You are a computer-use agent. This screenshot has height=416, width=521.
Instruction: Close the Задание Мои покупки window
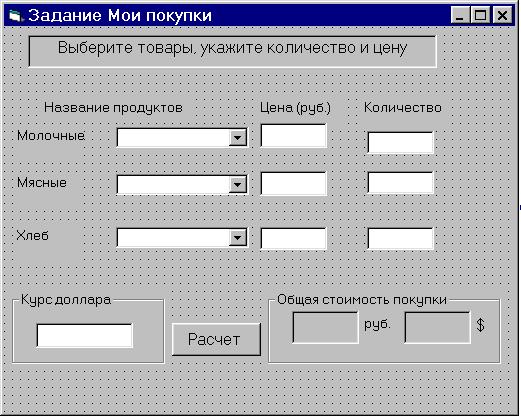pos(502,15)
